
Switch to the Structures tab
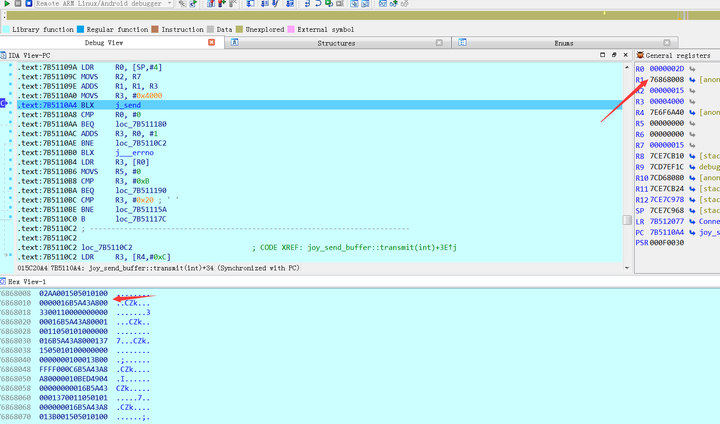tap(336, 43)
